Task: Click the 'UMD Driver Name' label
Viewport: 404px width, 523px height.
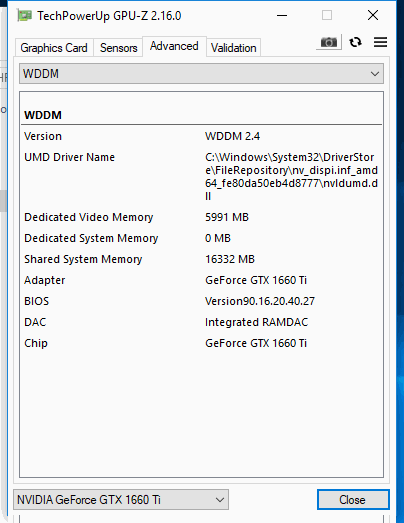Action: (69, 157)
